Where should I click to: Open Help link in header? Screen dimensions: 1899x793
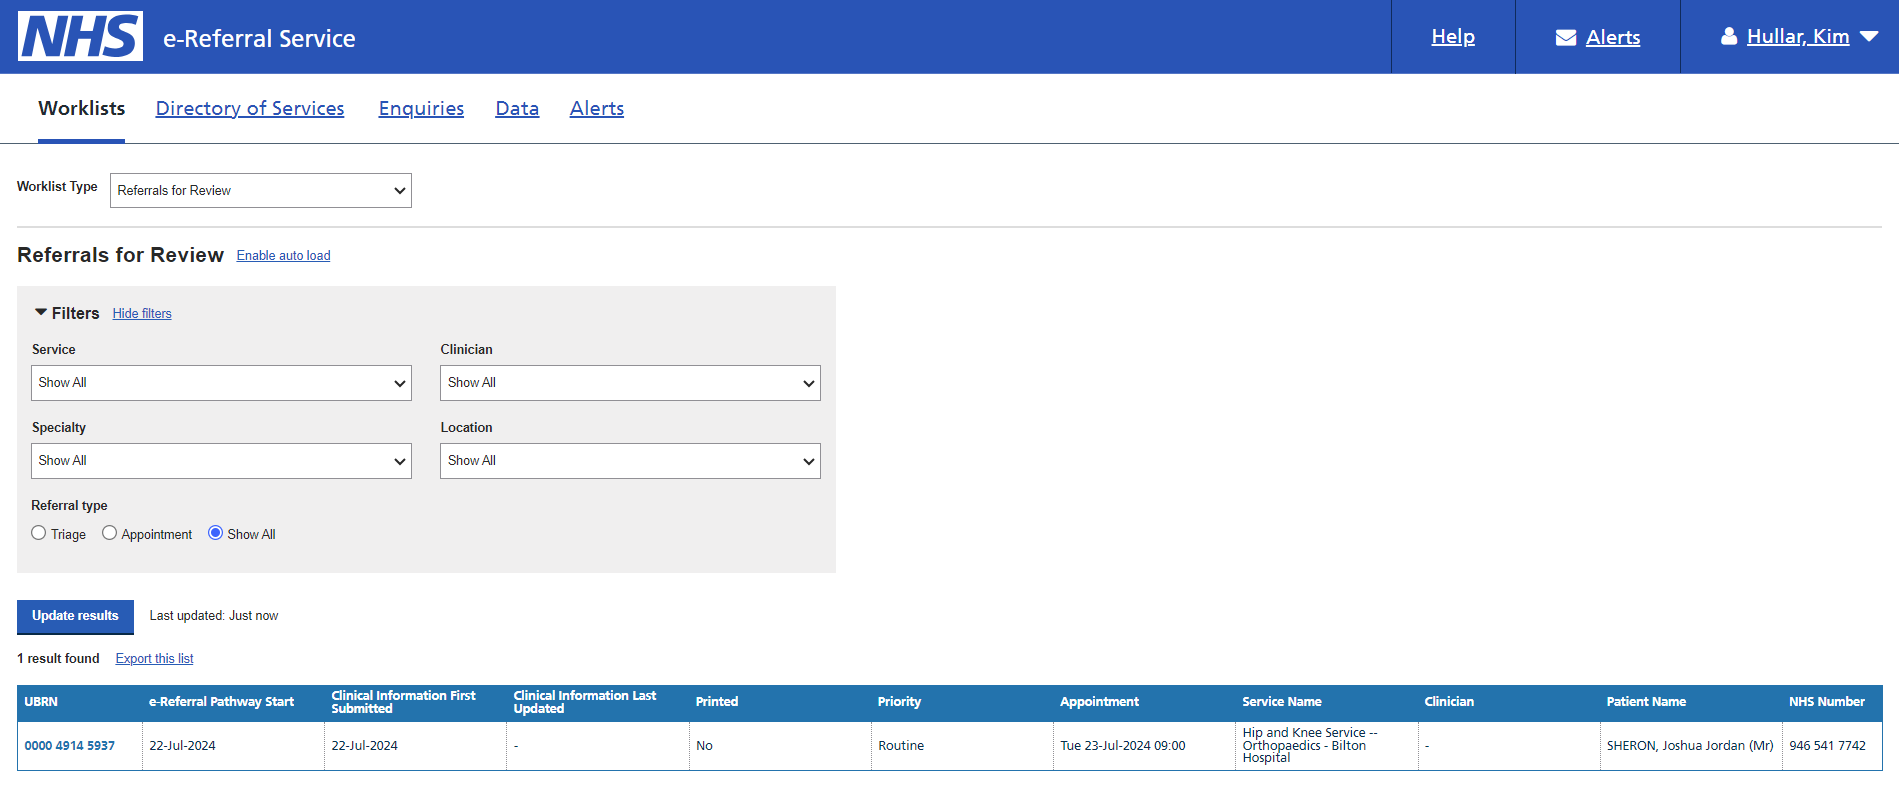[1453, 37]
